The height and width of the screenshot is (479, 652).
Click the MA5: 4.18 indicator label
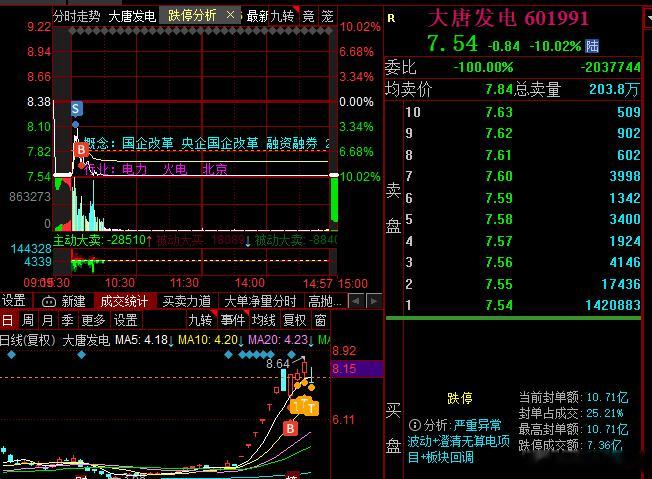(144, 340)
